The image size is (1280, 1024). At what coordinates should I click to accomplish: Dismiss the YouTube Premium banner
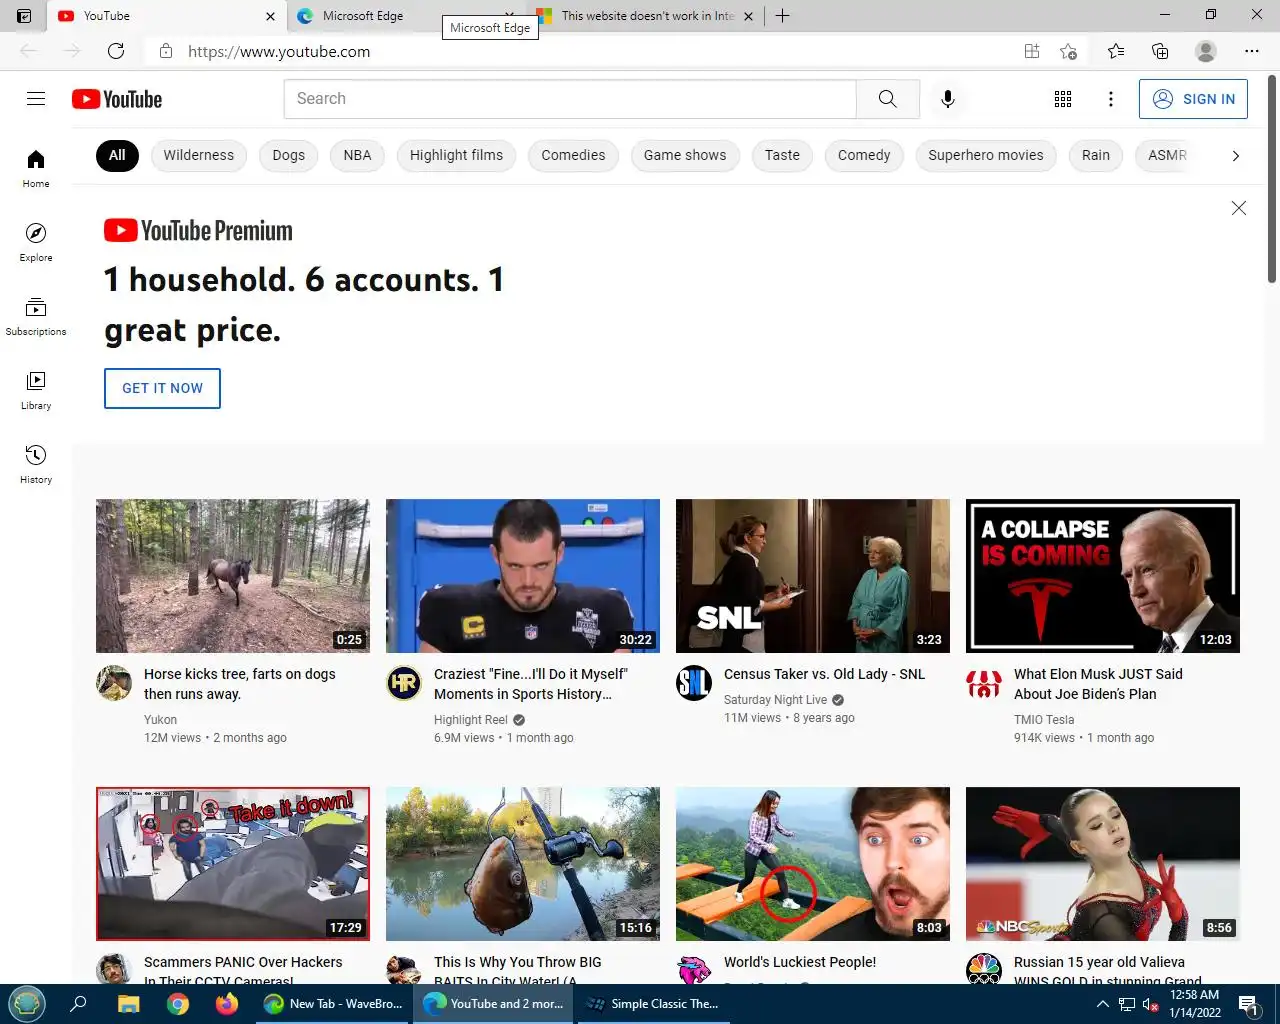point(1239,208)
